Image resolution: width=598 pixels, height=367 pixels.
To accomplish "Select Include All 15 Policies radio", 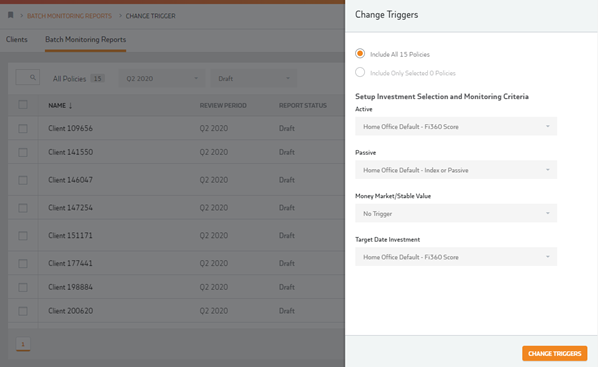I will 360,53.
